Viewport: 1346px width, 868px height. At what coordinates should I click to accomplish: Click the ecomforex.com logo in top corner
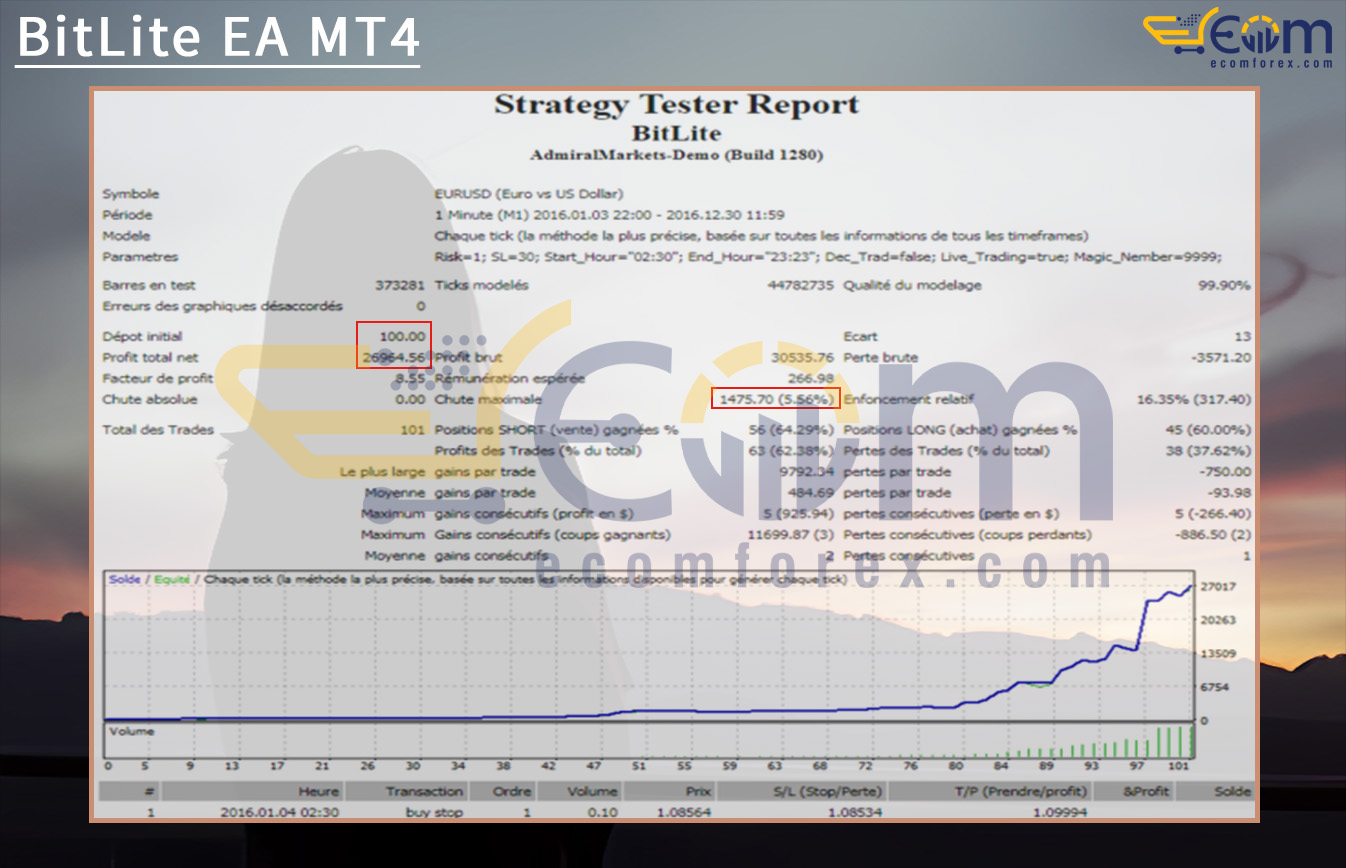point(1238,38)
